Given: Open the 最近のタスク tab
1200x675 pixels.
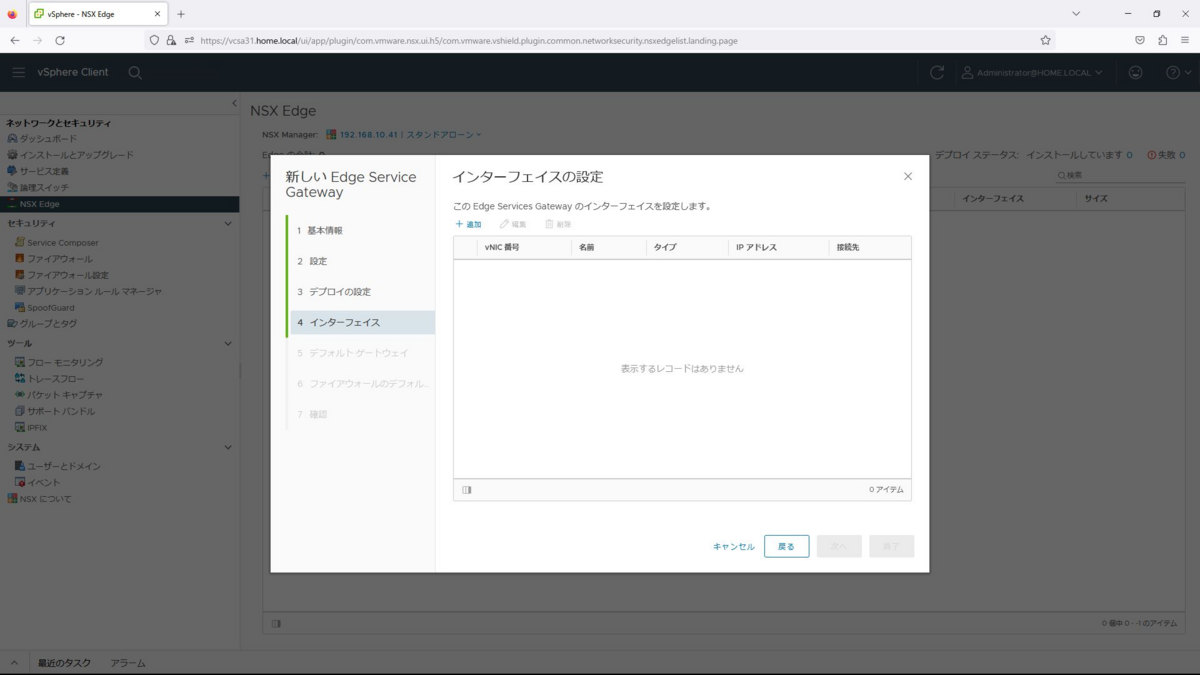Looking at the screenshot, I should [x=64, y=663].
